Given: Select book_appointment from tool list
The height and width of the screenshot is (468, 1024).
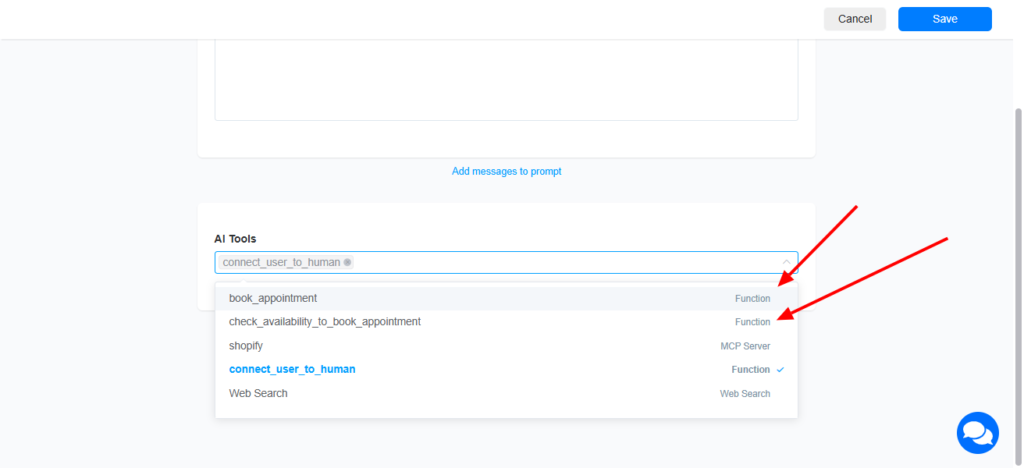Looking at the screenshot, I should coord(506,298).
